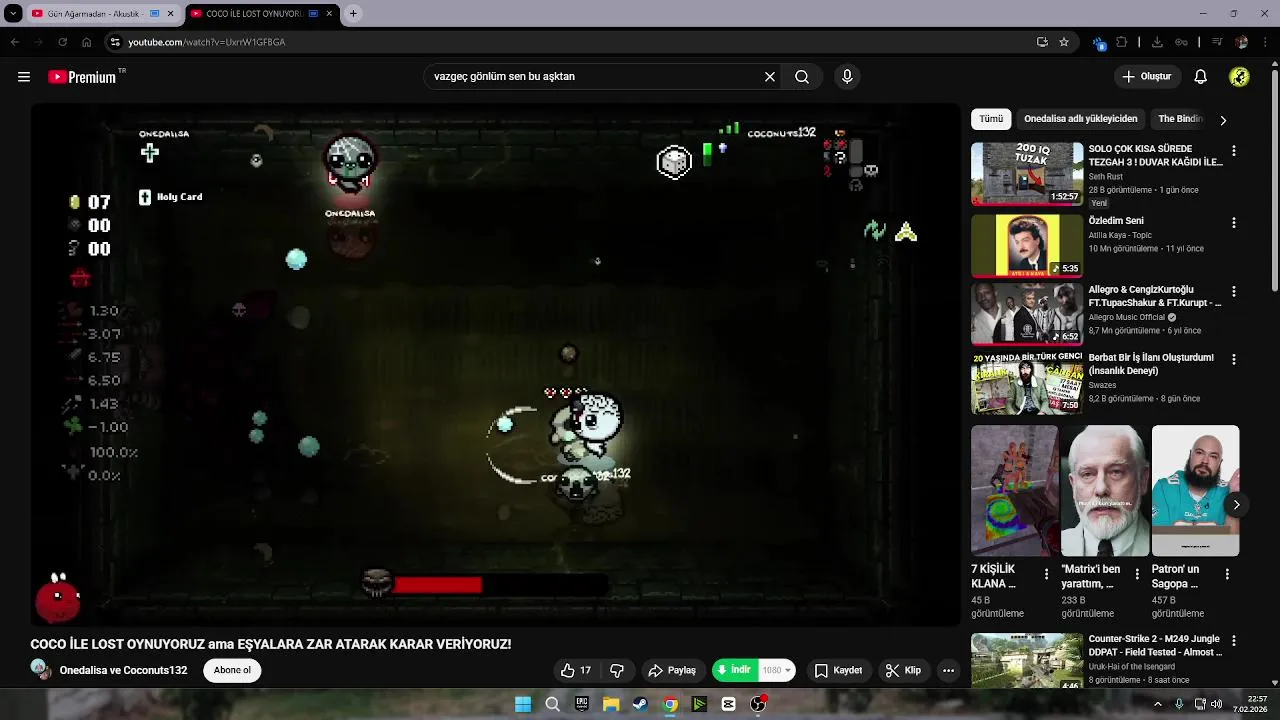Reload the page
The width and height of the screenshot is (1280, 720).
(62, 42)
